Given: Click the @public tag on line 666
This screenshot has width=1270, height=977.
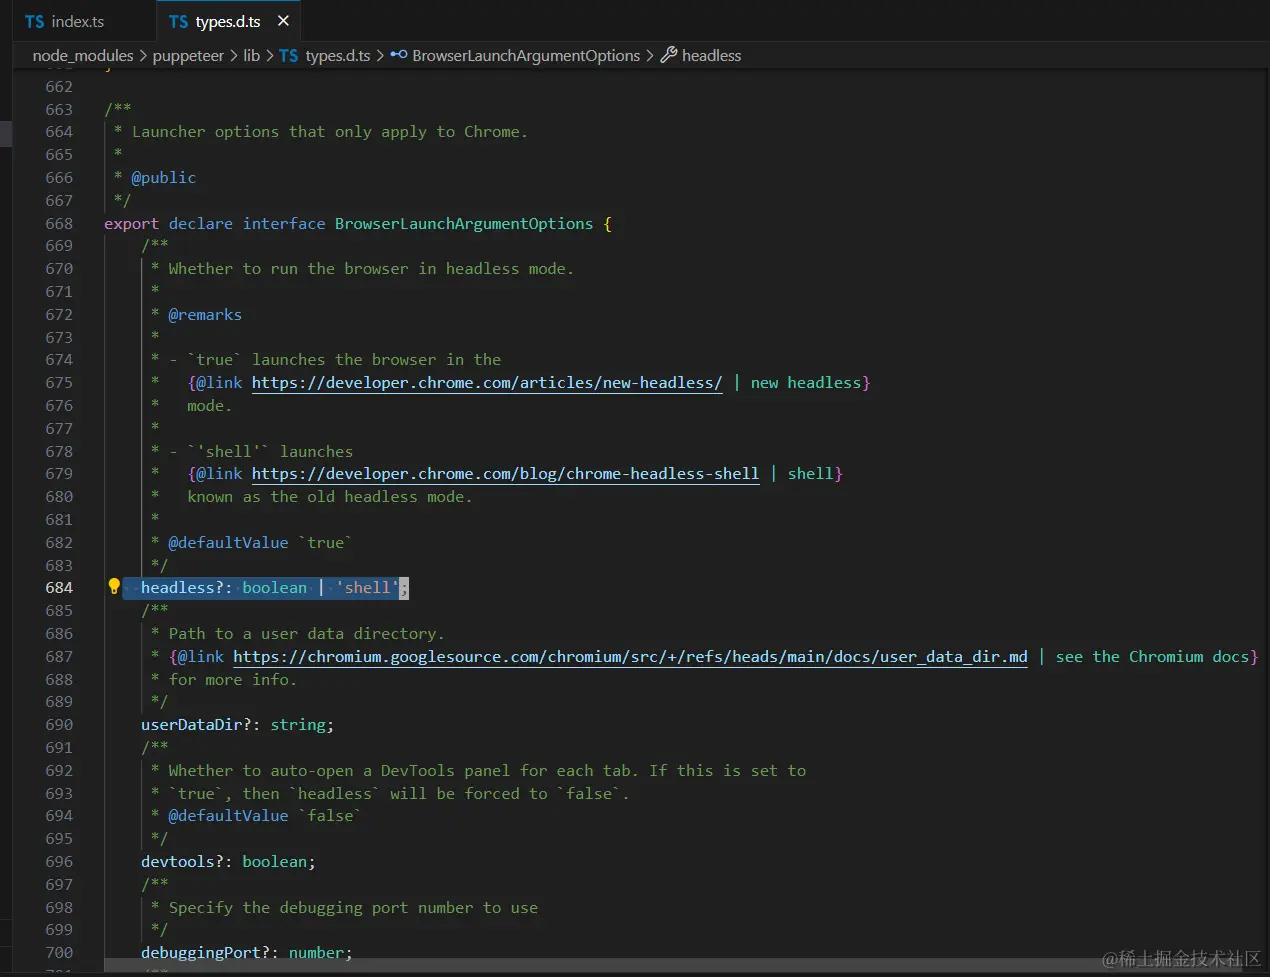Looking at the screenshot, I should click(164, 178).
